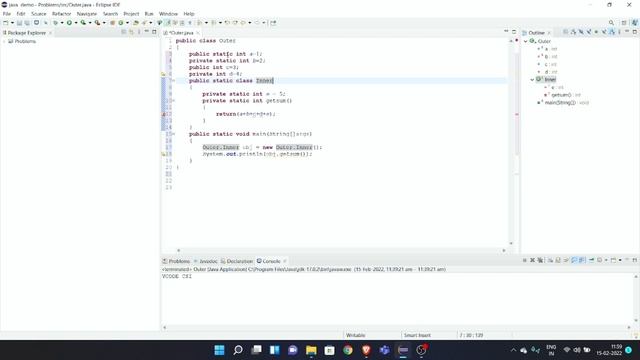Viewport: 640px width, 360px height.
Task: Click the Open Perspective icon
Action: [x=624, y=23]
